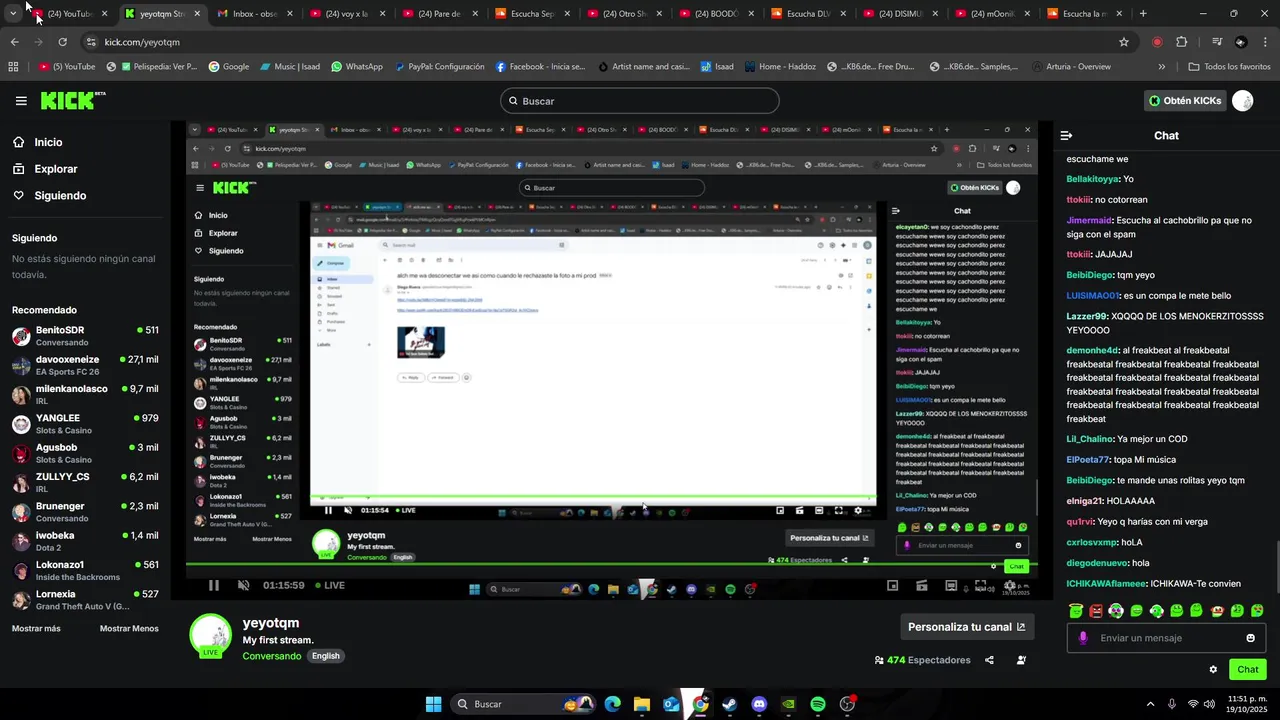The width and height of the screenshot is (1280, 720).
Task: Bookmark this page with star icon
Action: click(1124, 42)
